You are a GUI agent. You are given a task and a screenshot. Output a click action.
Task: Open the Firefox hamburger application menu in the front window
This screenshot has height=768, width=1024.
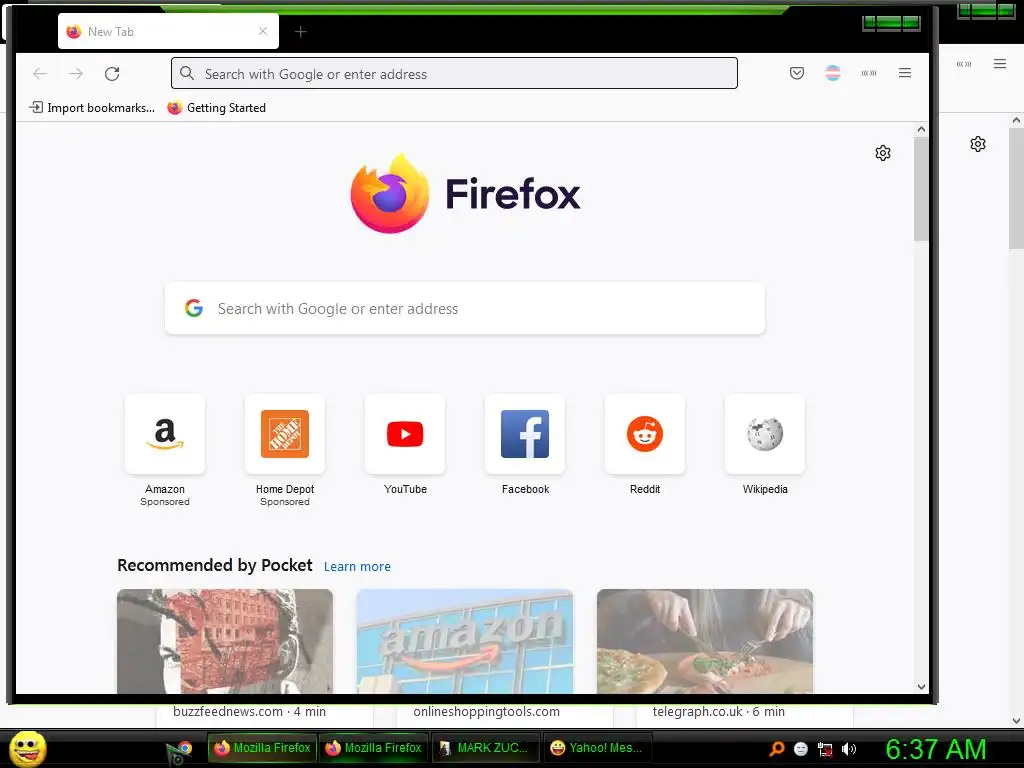coord(904,73)
